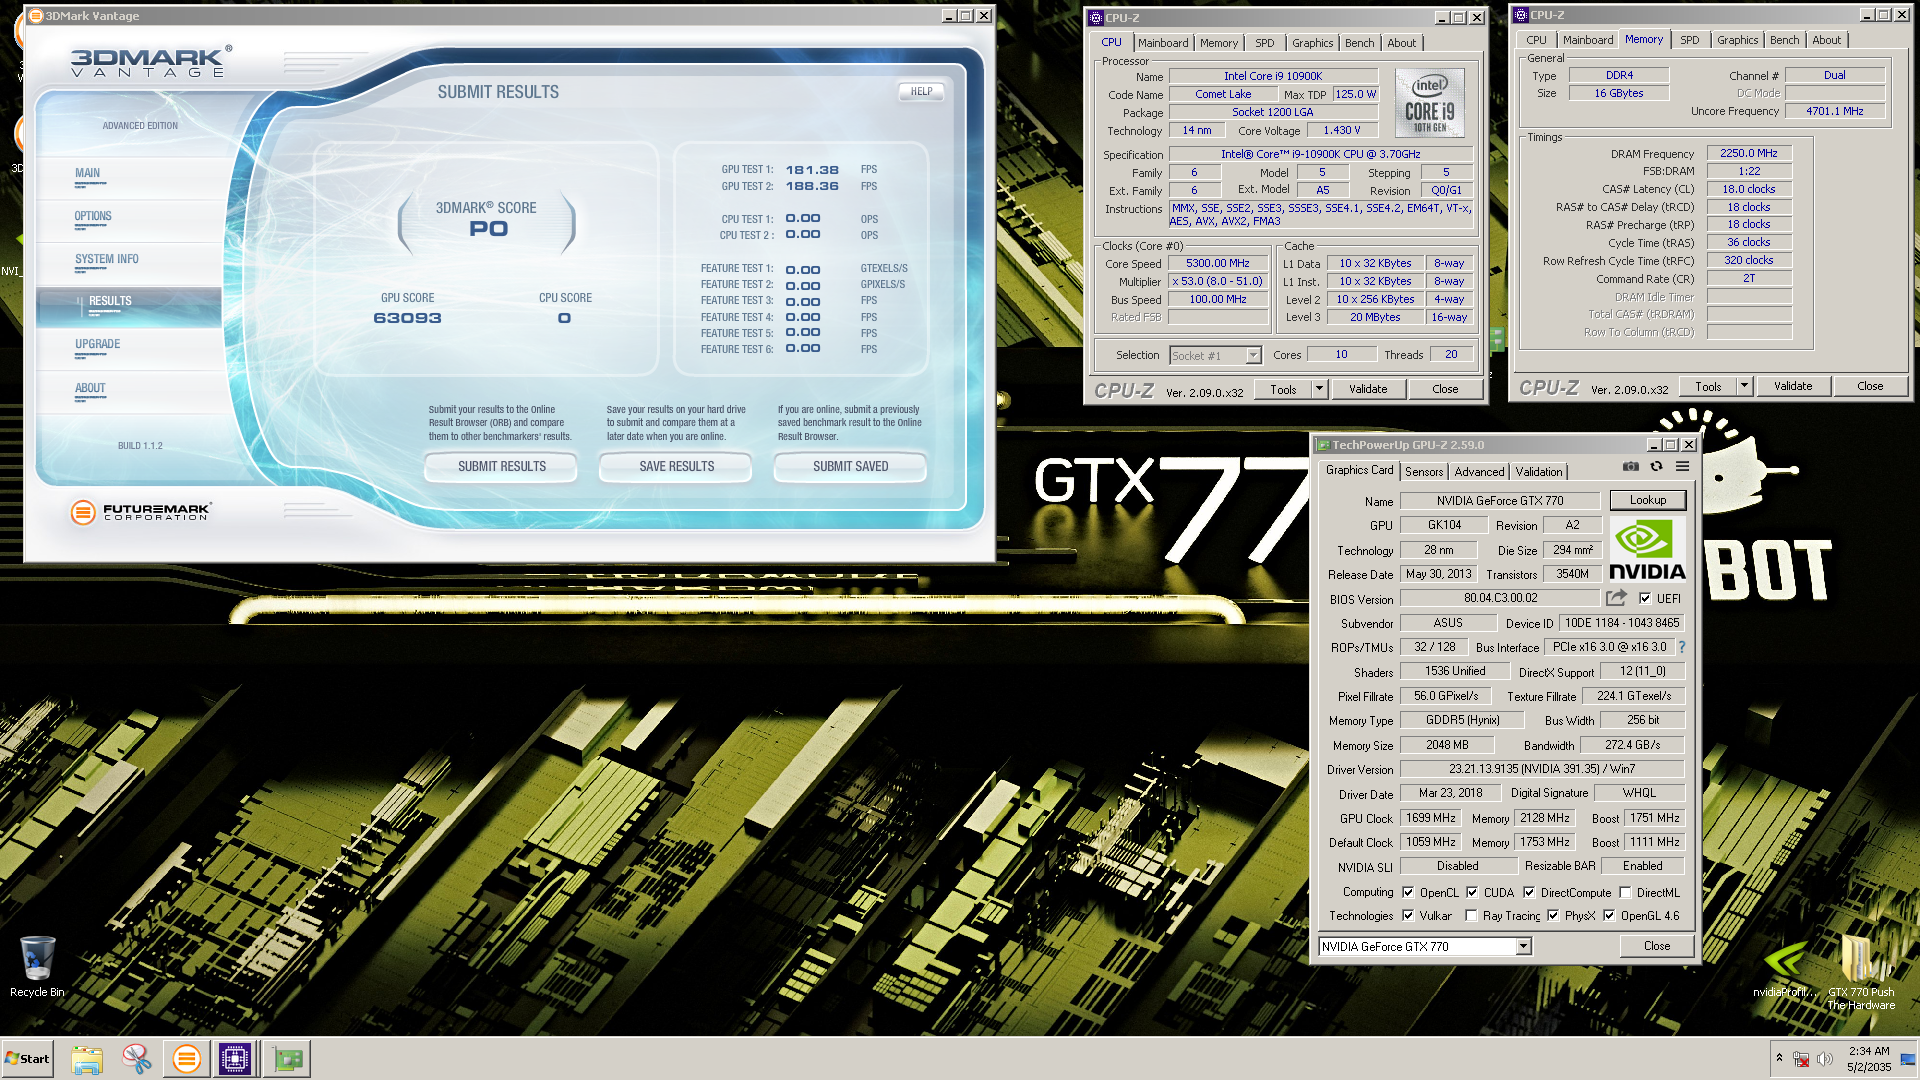Click the 3DMark Vantage taskbar button

(x=186, y=1059)
